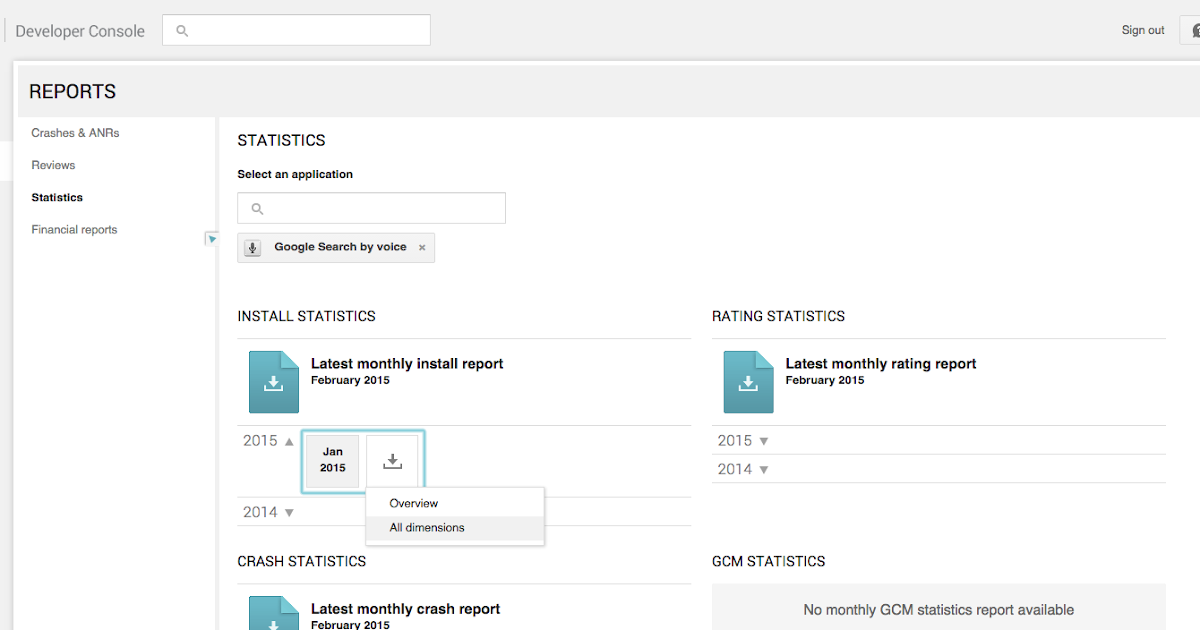Click the microphone icon on application chip
The height and width of the screenshot is (630, 1200).
point(253,248)
